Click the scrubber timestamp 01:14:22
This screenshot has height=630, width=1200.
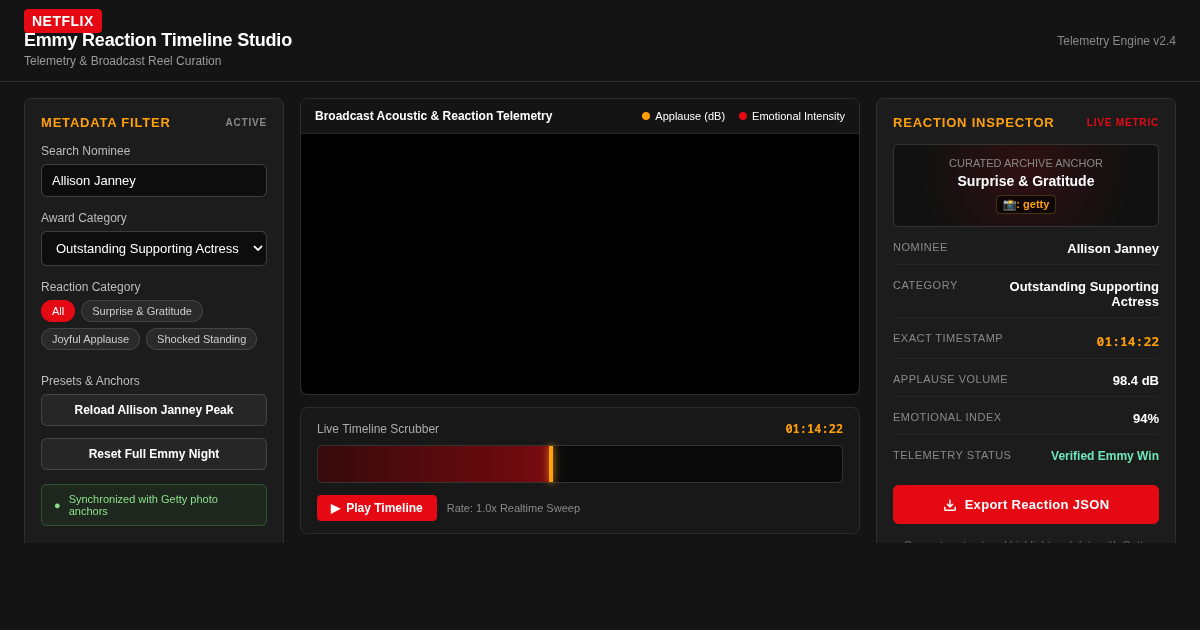[x=814, y=429]
